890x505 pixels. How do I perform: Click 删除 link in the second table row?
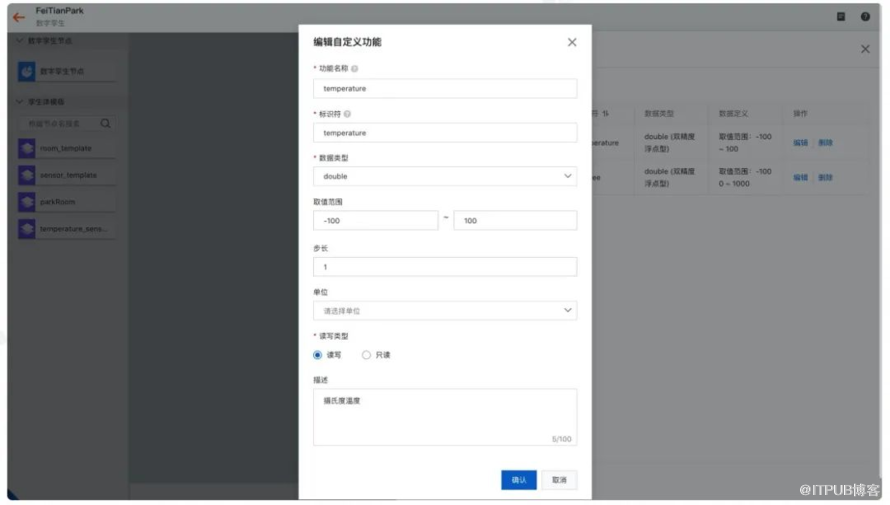pos(825,178)
